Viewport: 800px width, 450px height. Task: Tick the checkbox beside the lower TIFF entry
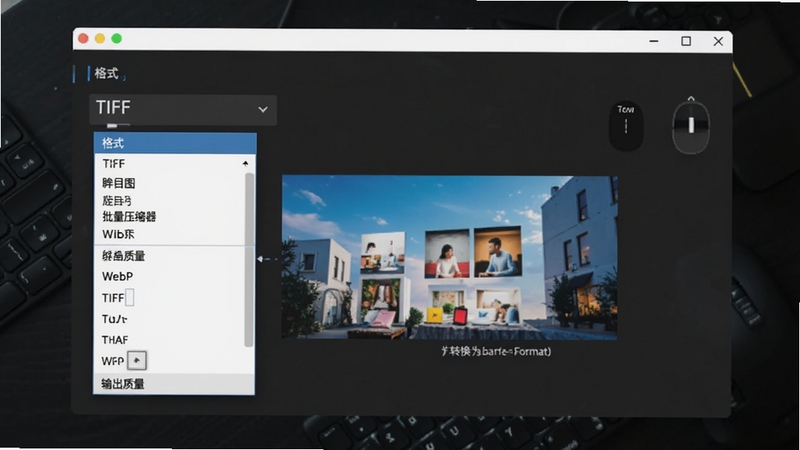[x=130, y=297]
